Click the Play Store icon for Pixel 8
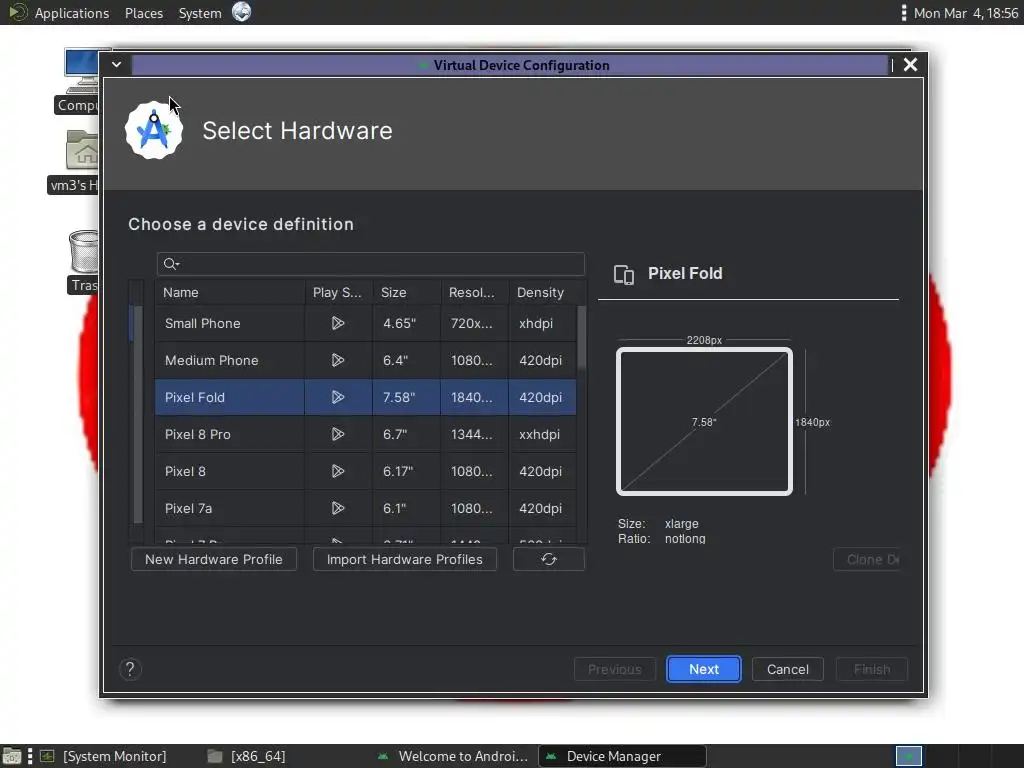1024x768 pixels. tap(338, 471)
